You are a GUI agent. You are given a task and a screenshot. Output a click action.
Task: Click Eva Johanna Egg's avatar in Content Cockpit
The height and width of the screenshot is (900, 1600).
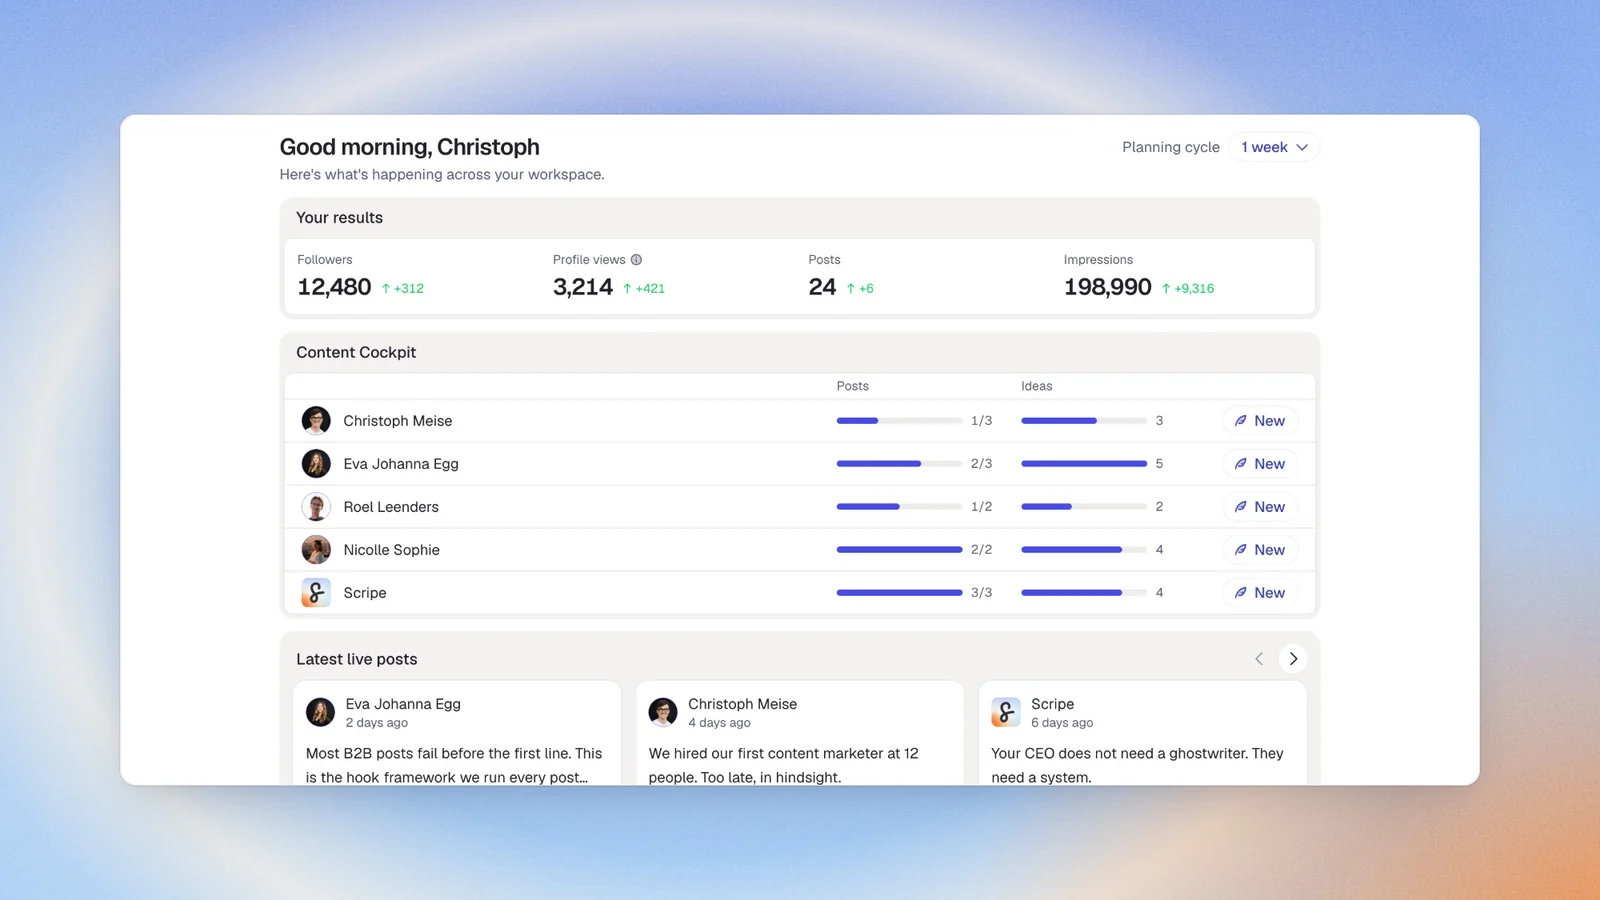316,464
